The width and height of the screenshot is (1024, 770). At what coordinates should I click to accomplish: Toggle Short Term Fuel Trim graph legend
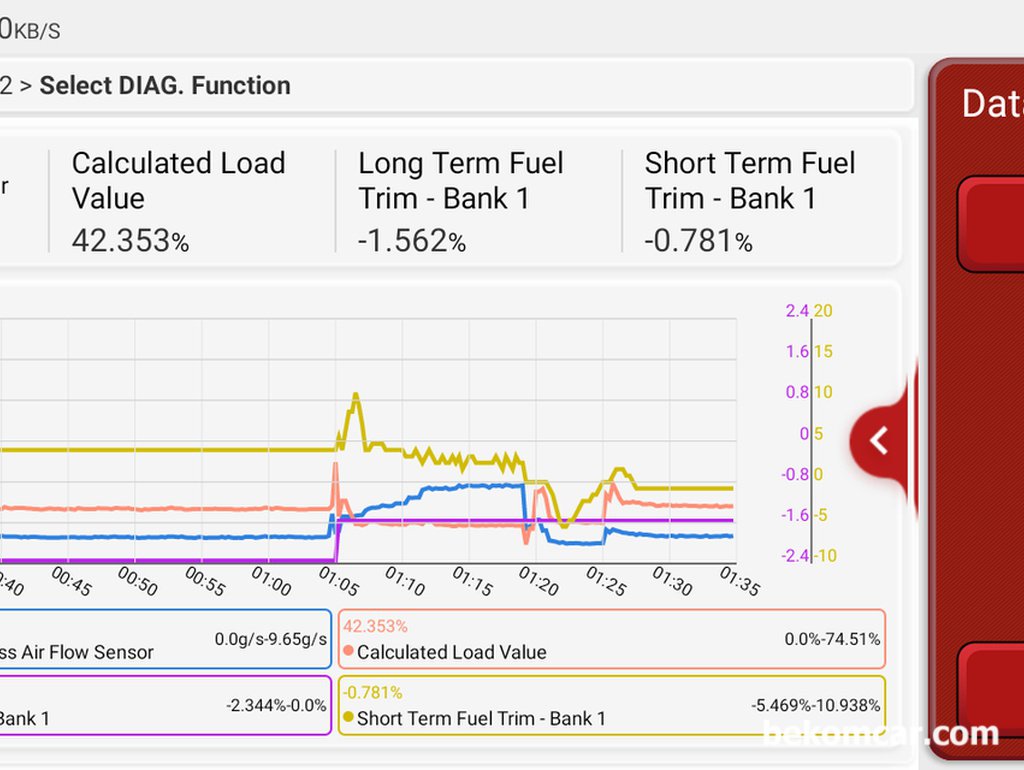(x=612, y=705)
